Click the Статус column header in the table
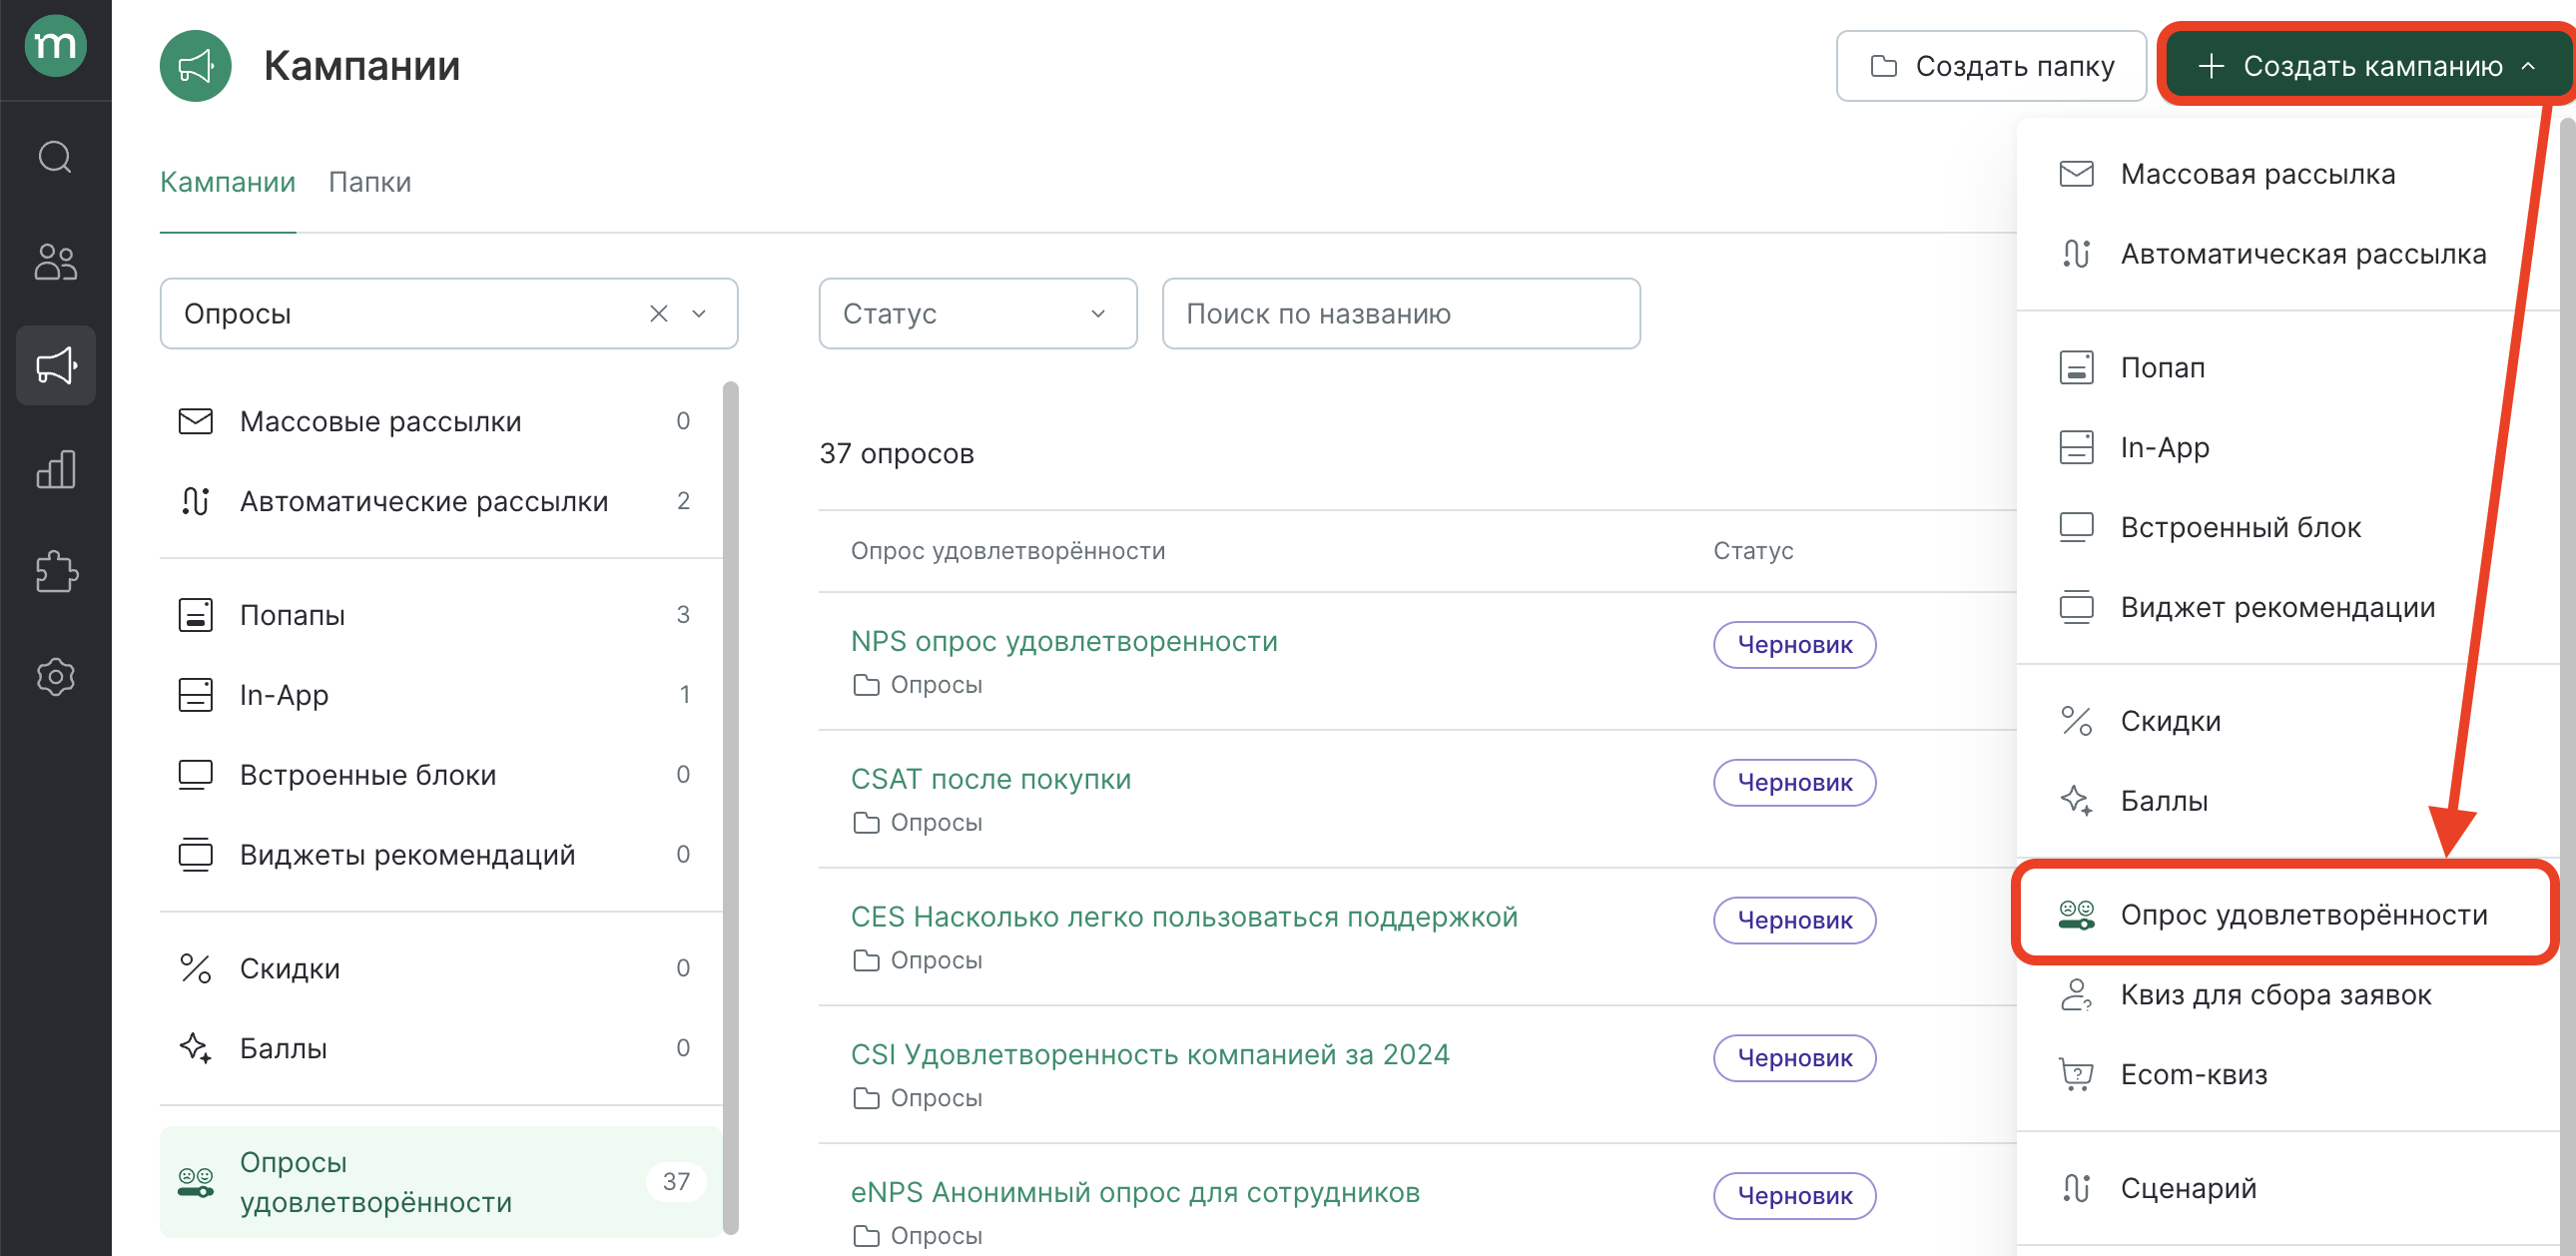The image size is (2576, 1256). pos(1753,551)
